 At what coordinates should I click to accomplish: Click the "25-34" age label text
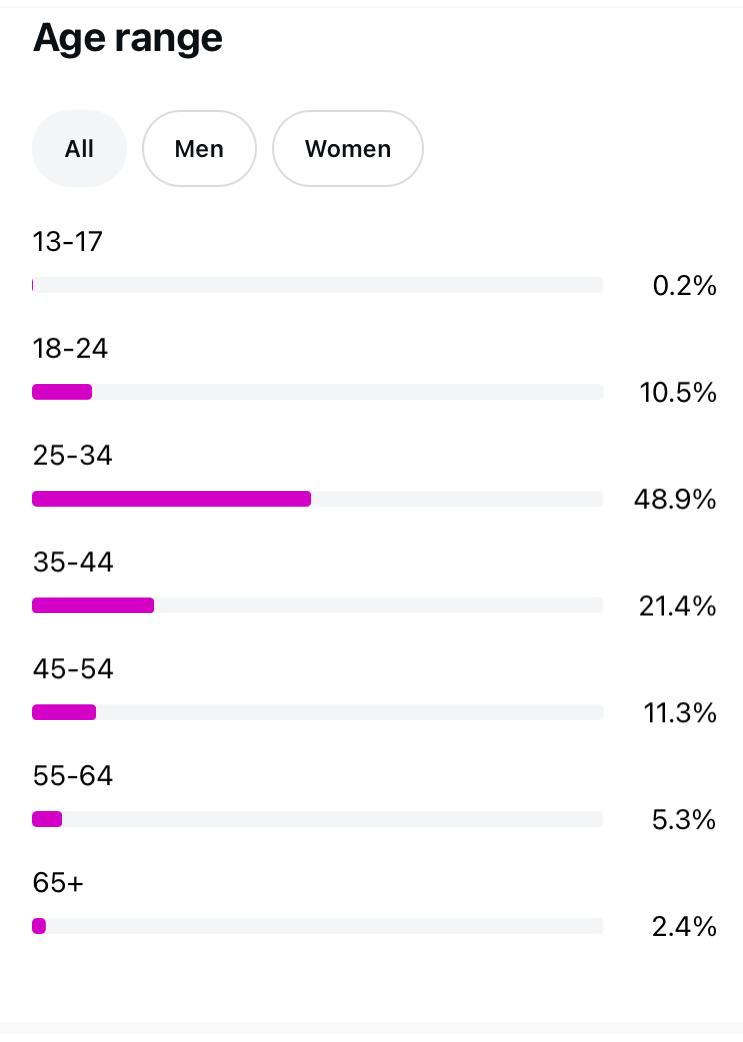(72, 456)
